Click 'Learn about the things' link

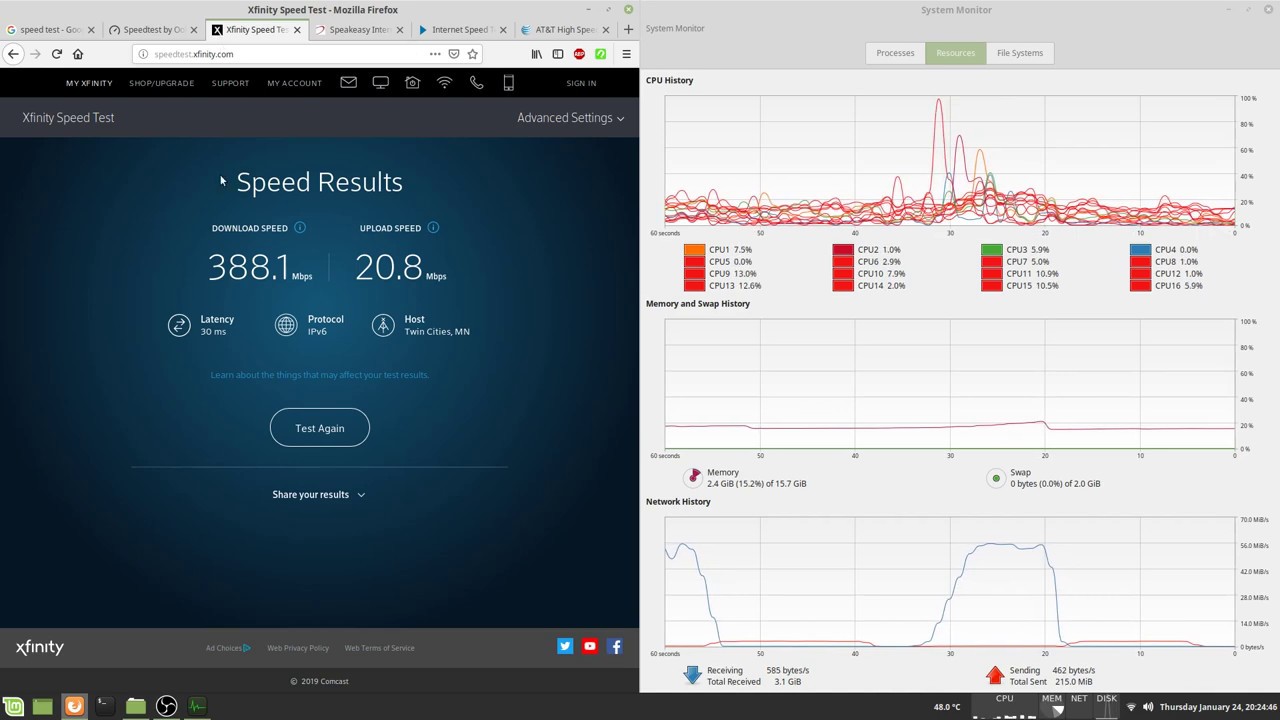point(319,375)
